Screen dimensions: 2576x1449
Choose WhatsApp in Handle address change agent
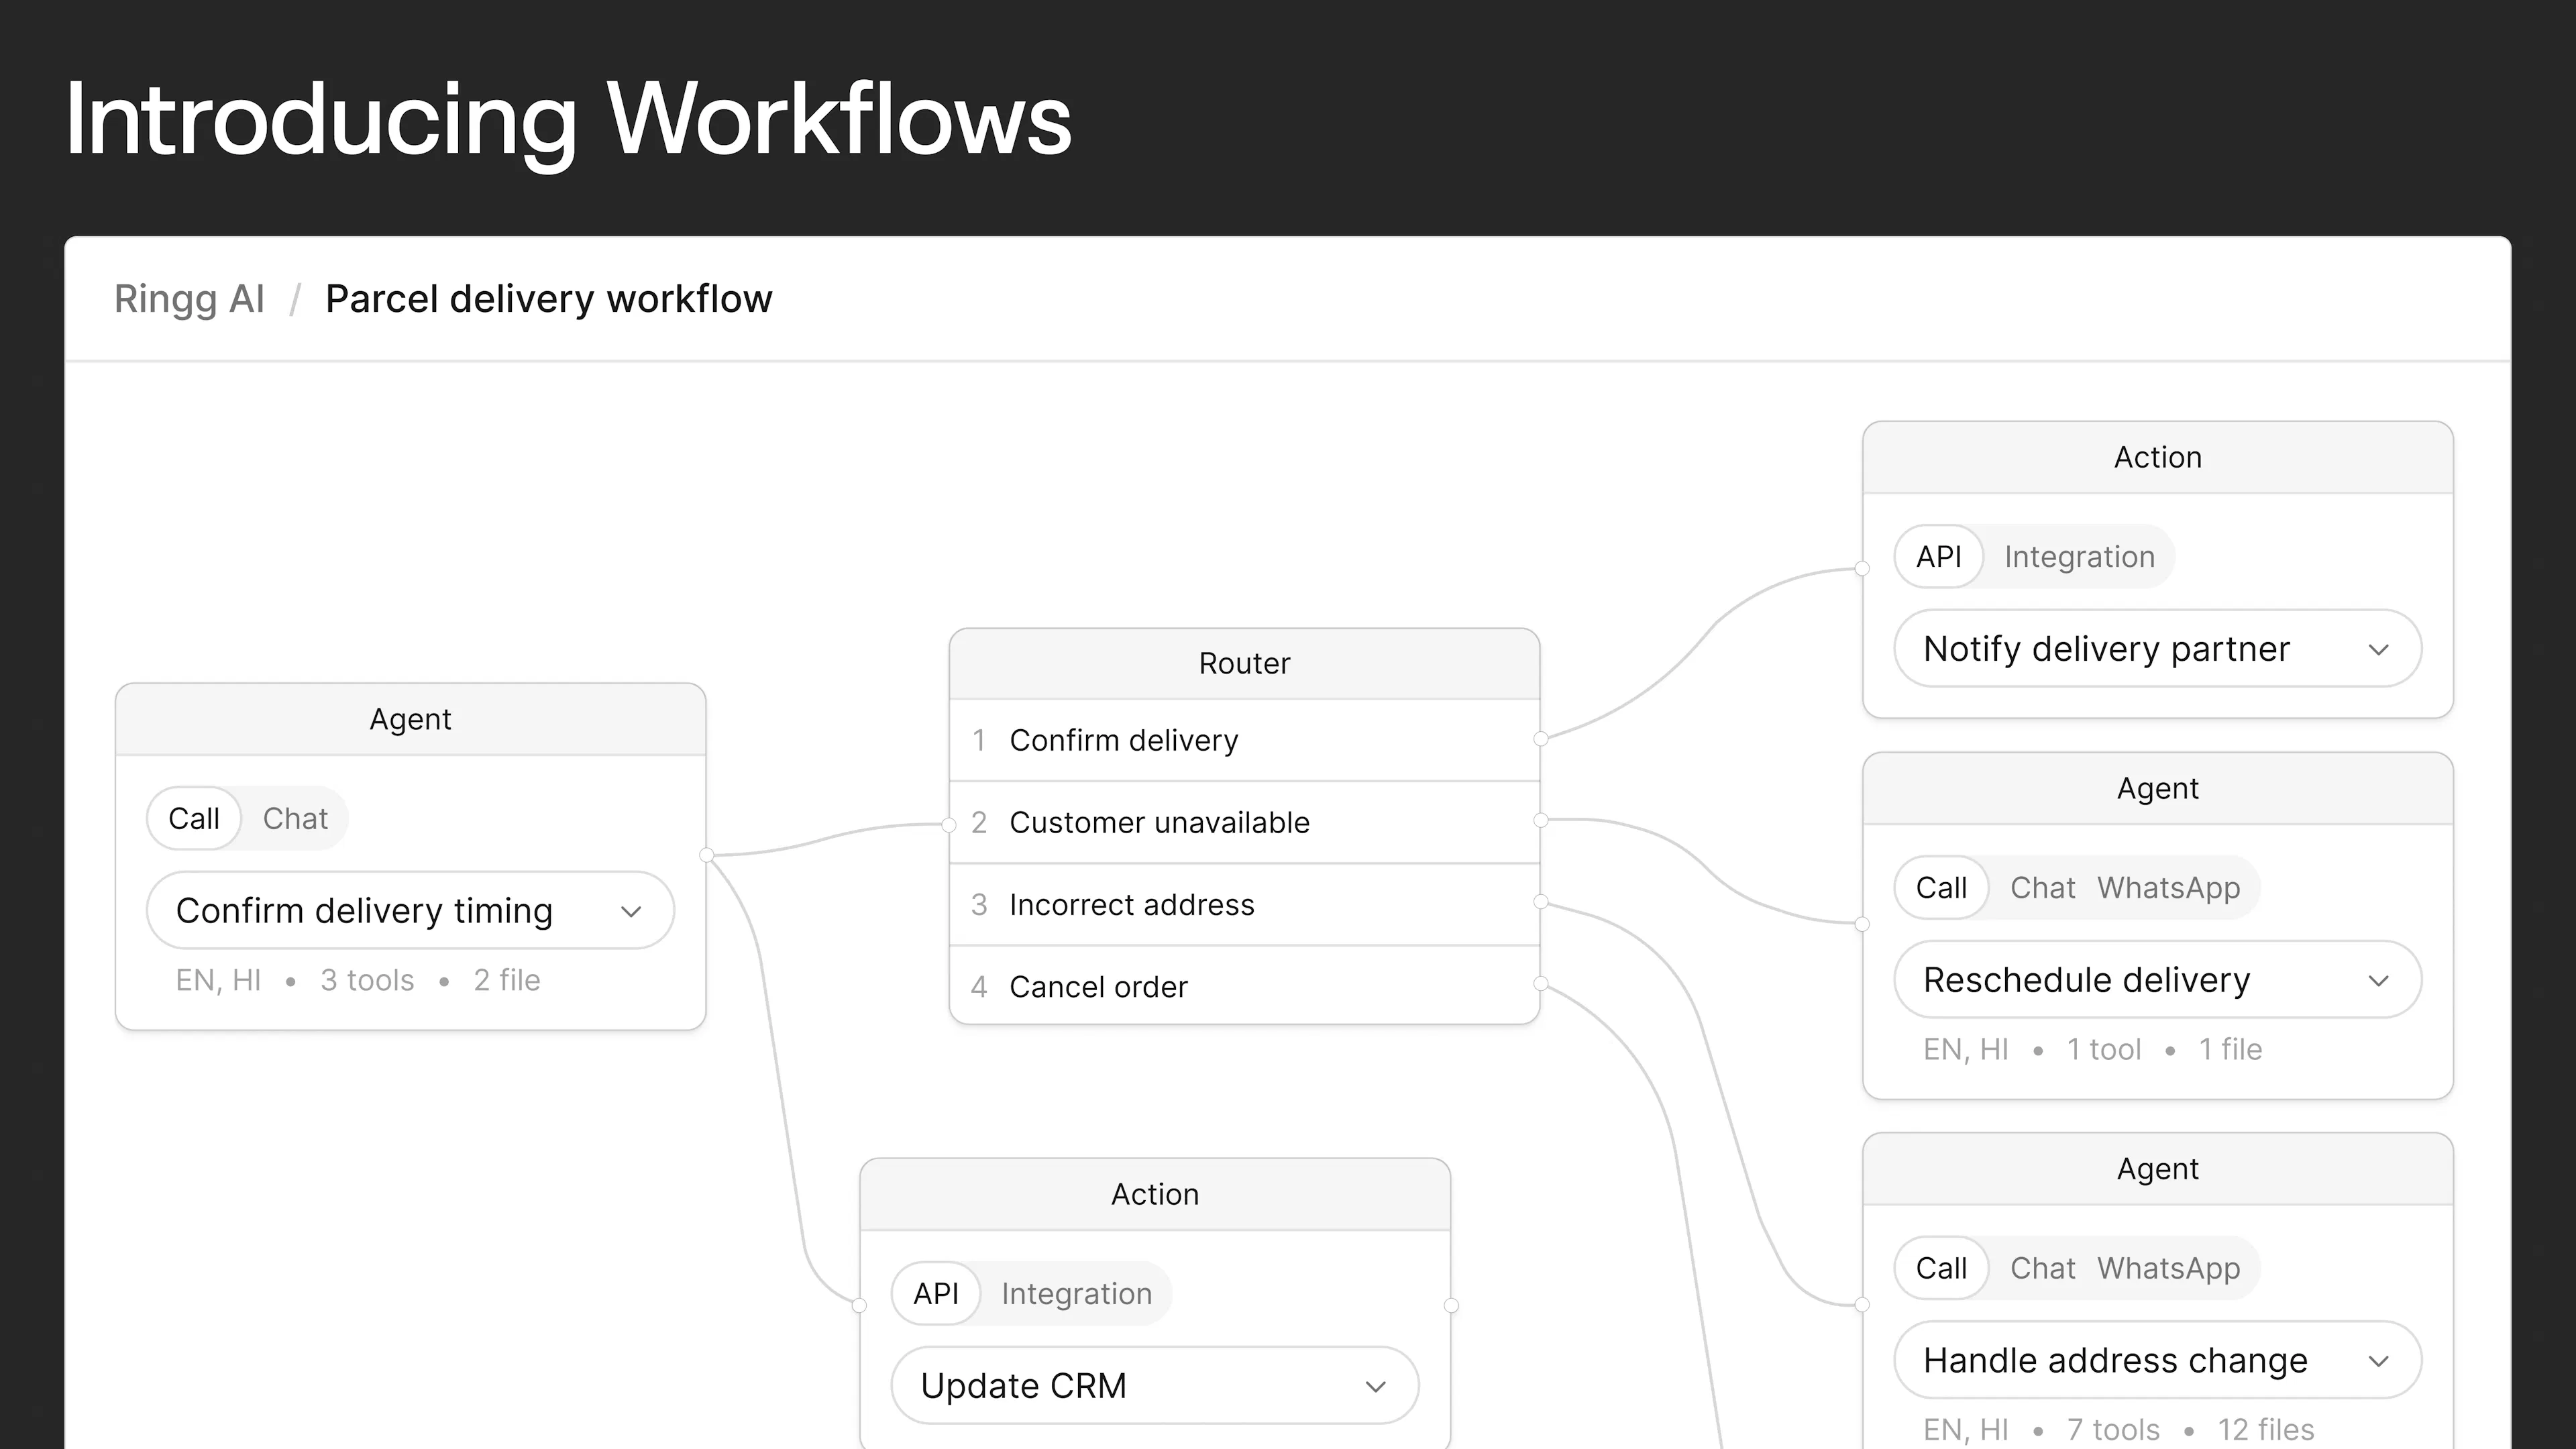click(2168, 1268)
